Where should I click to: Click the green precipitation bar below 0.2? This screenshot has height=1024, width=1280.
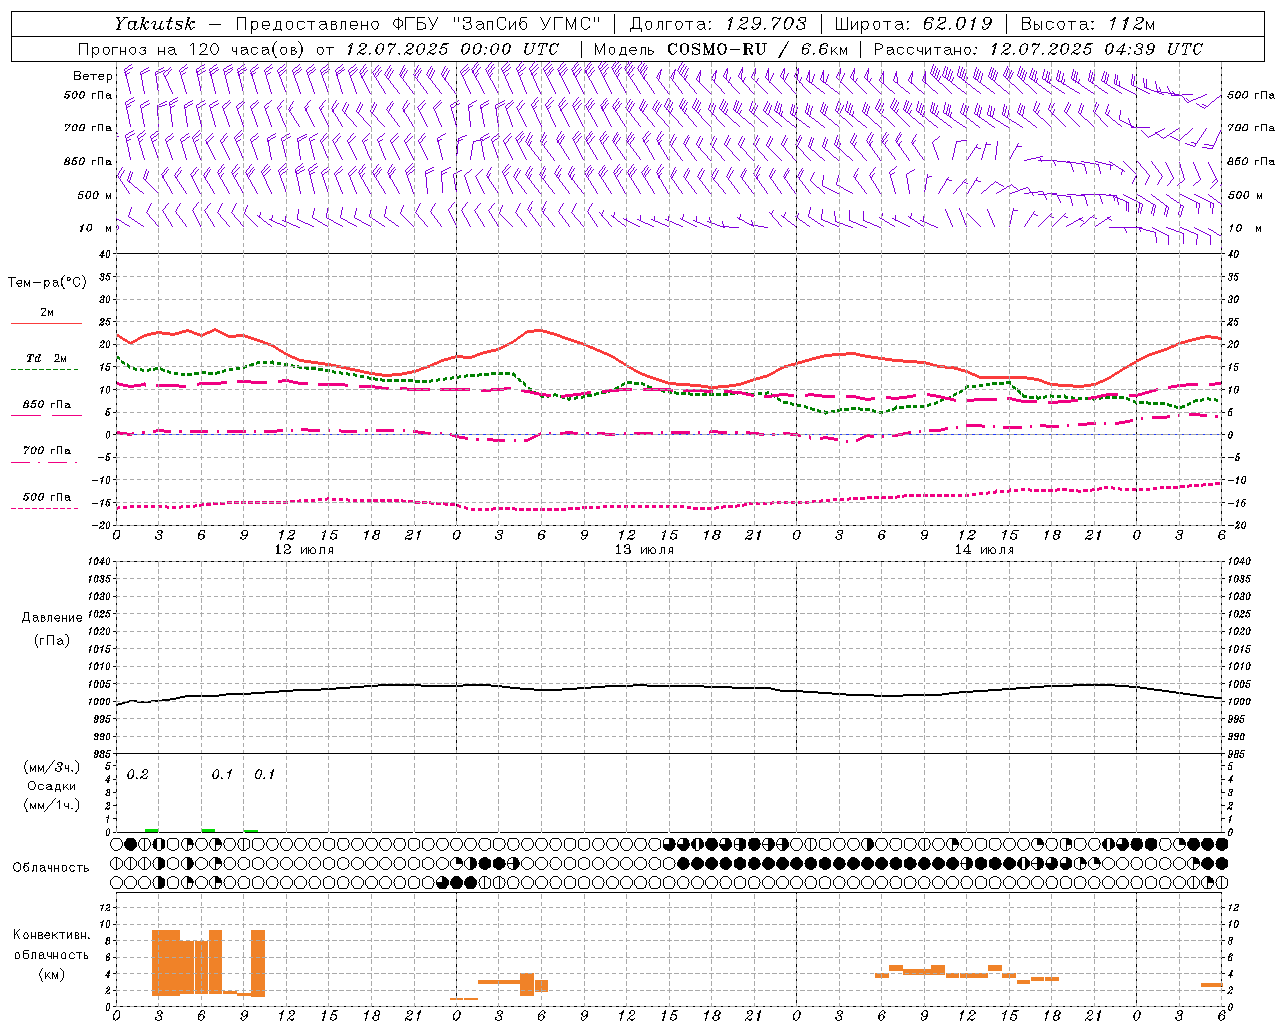pos(151,830)
